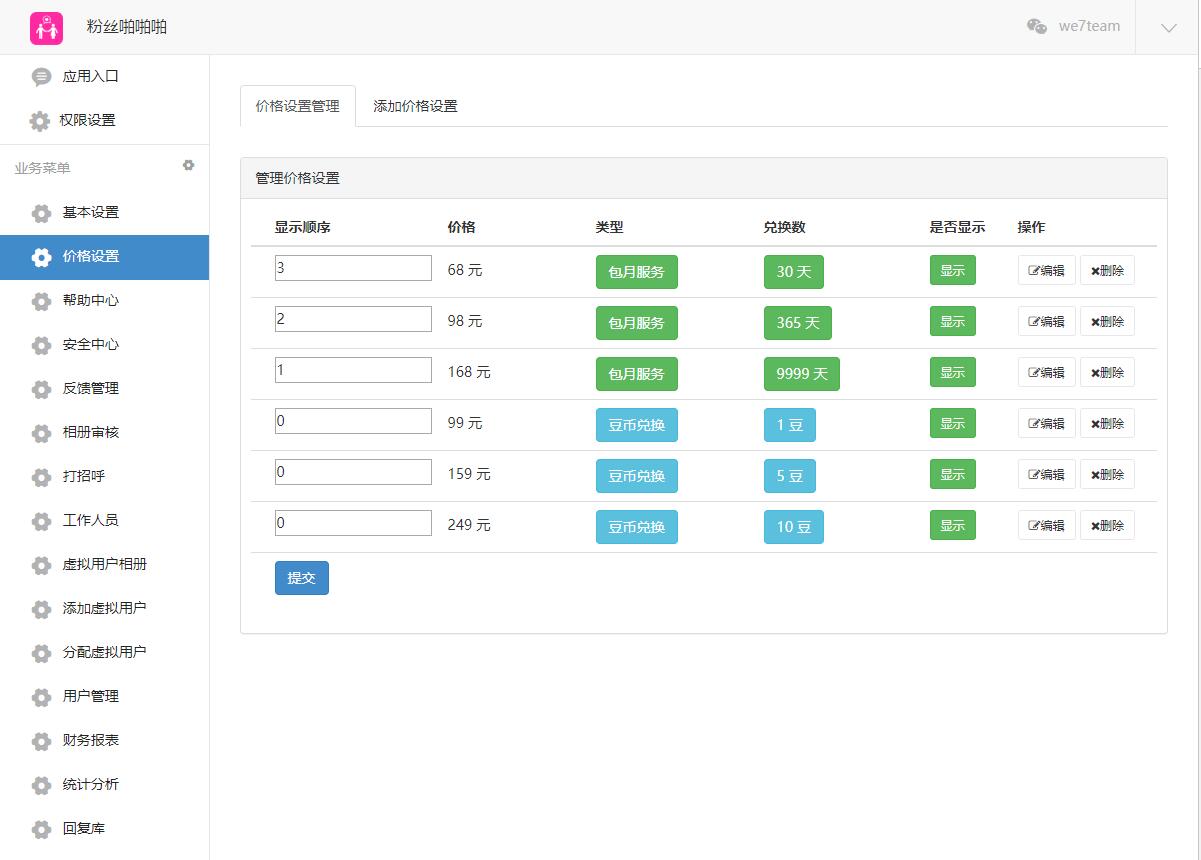The image size is (1201, 860).
Task: Click the gear icon beside 财务报表
Action: pyautogui.click(x=41, y=741)
